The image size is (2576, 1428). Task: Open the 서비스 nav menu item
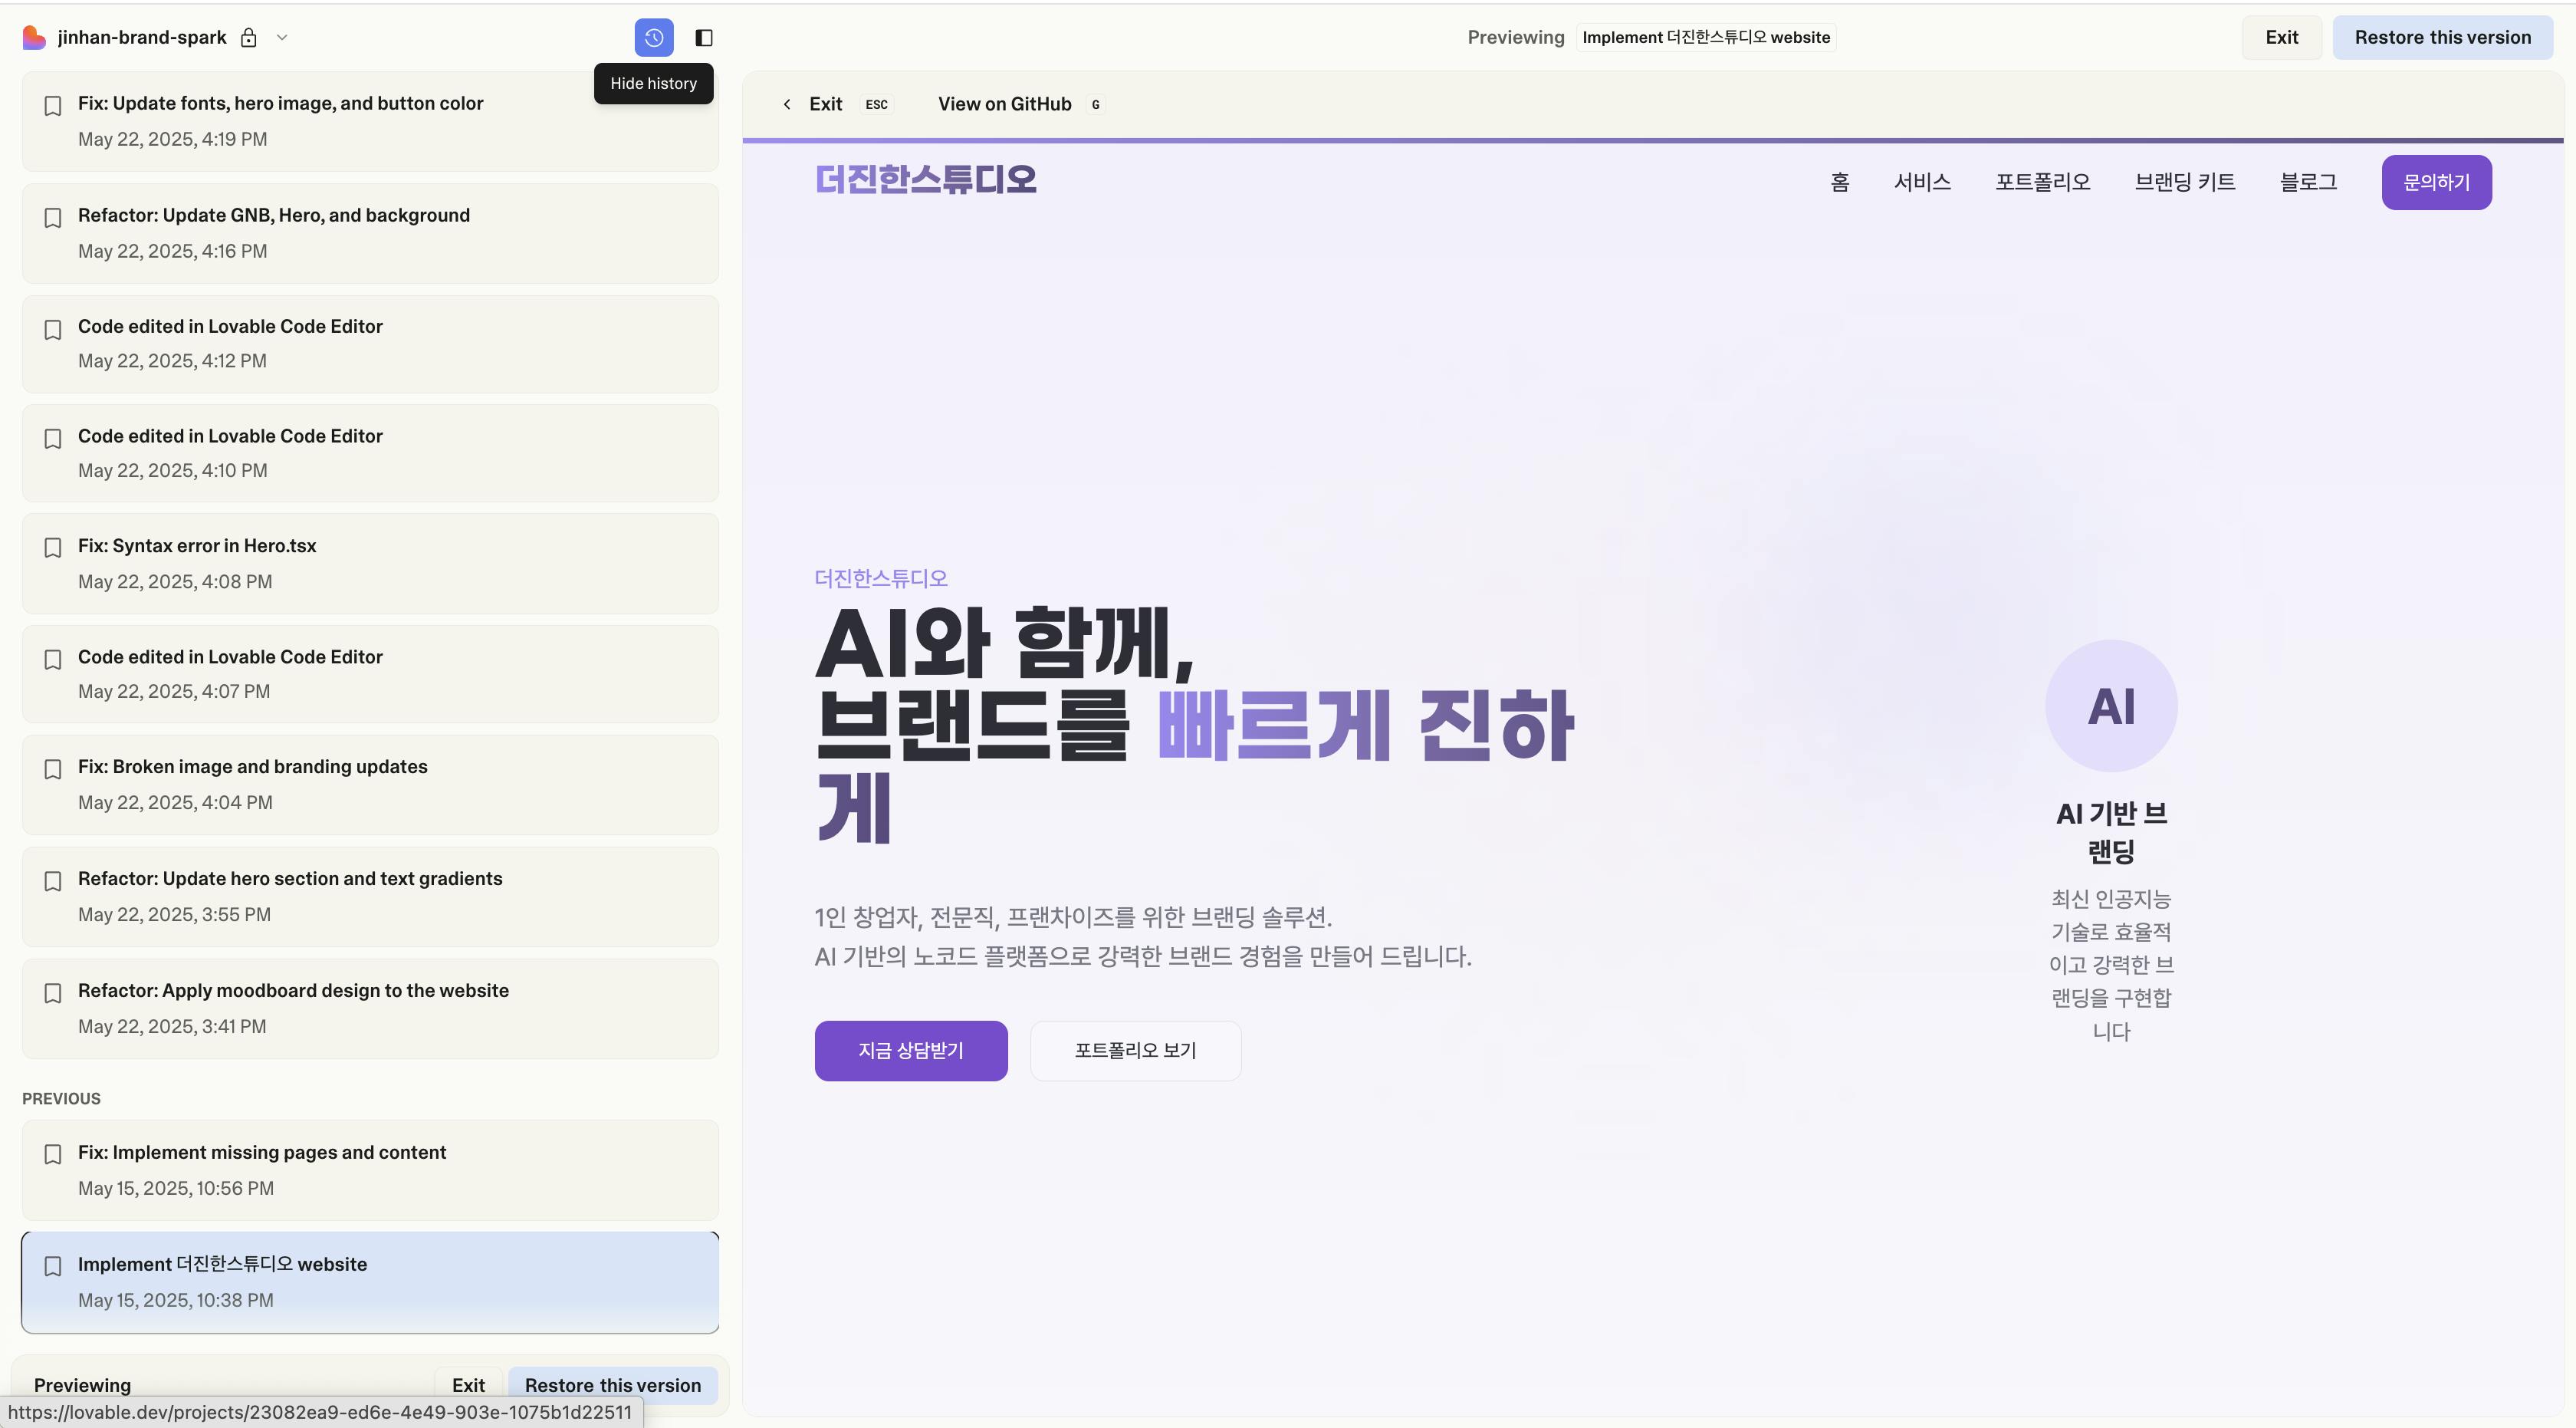point(1921,182)
